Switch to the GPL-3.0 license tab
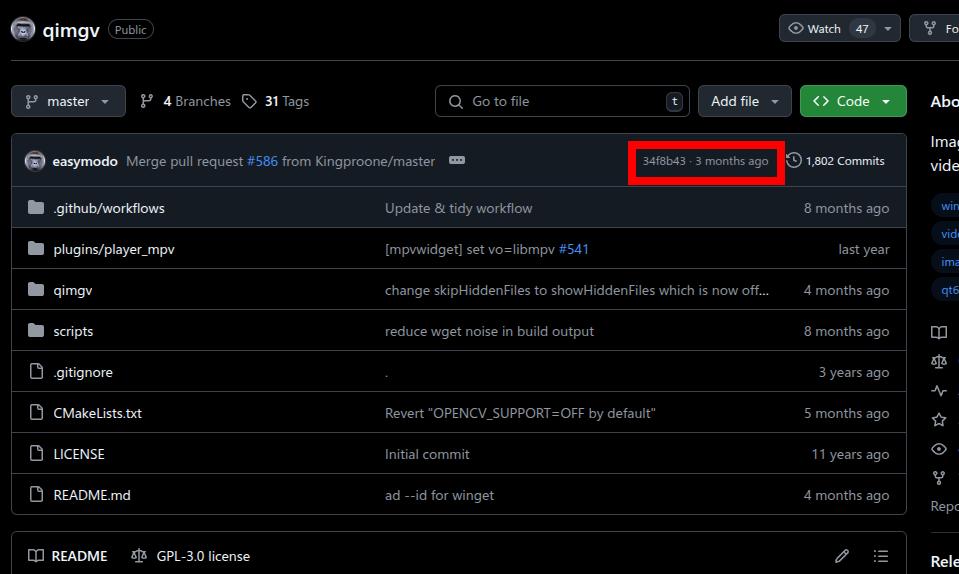 point(190,556)
